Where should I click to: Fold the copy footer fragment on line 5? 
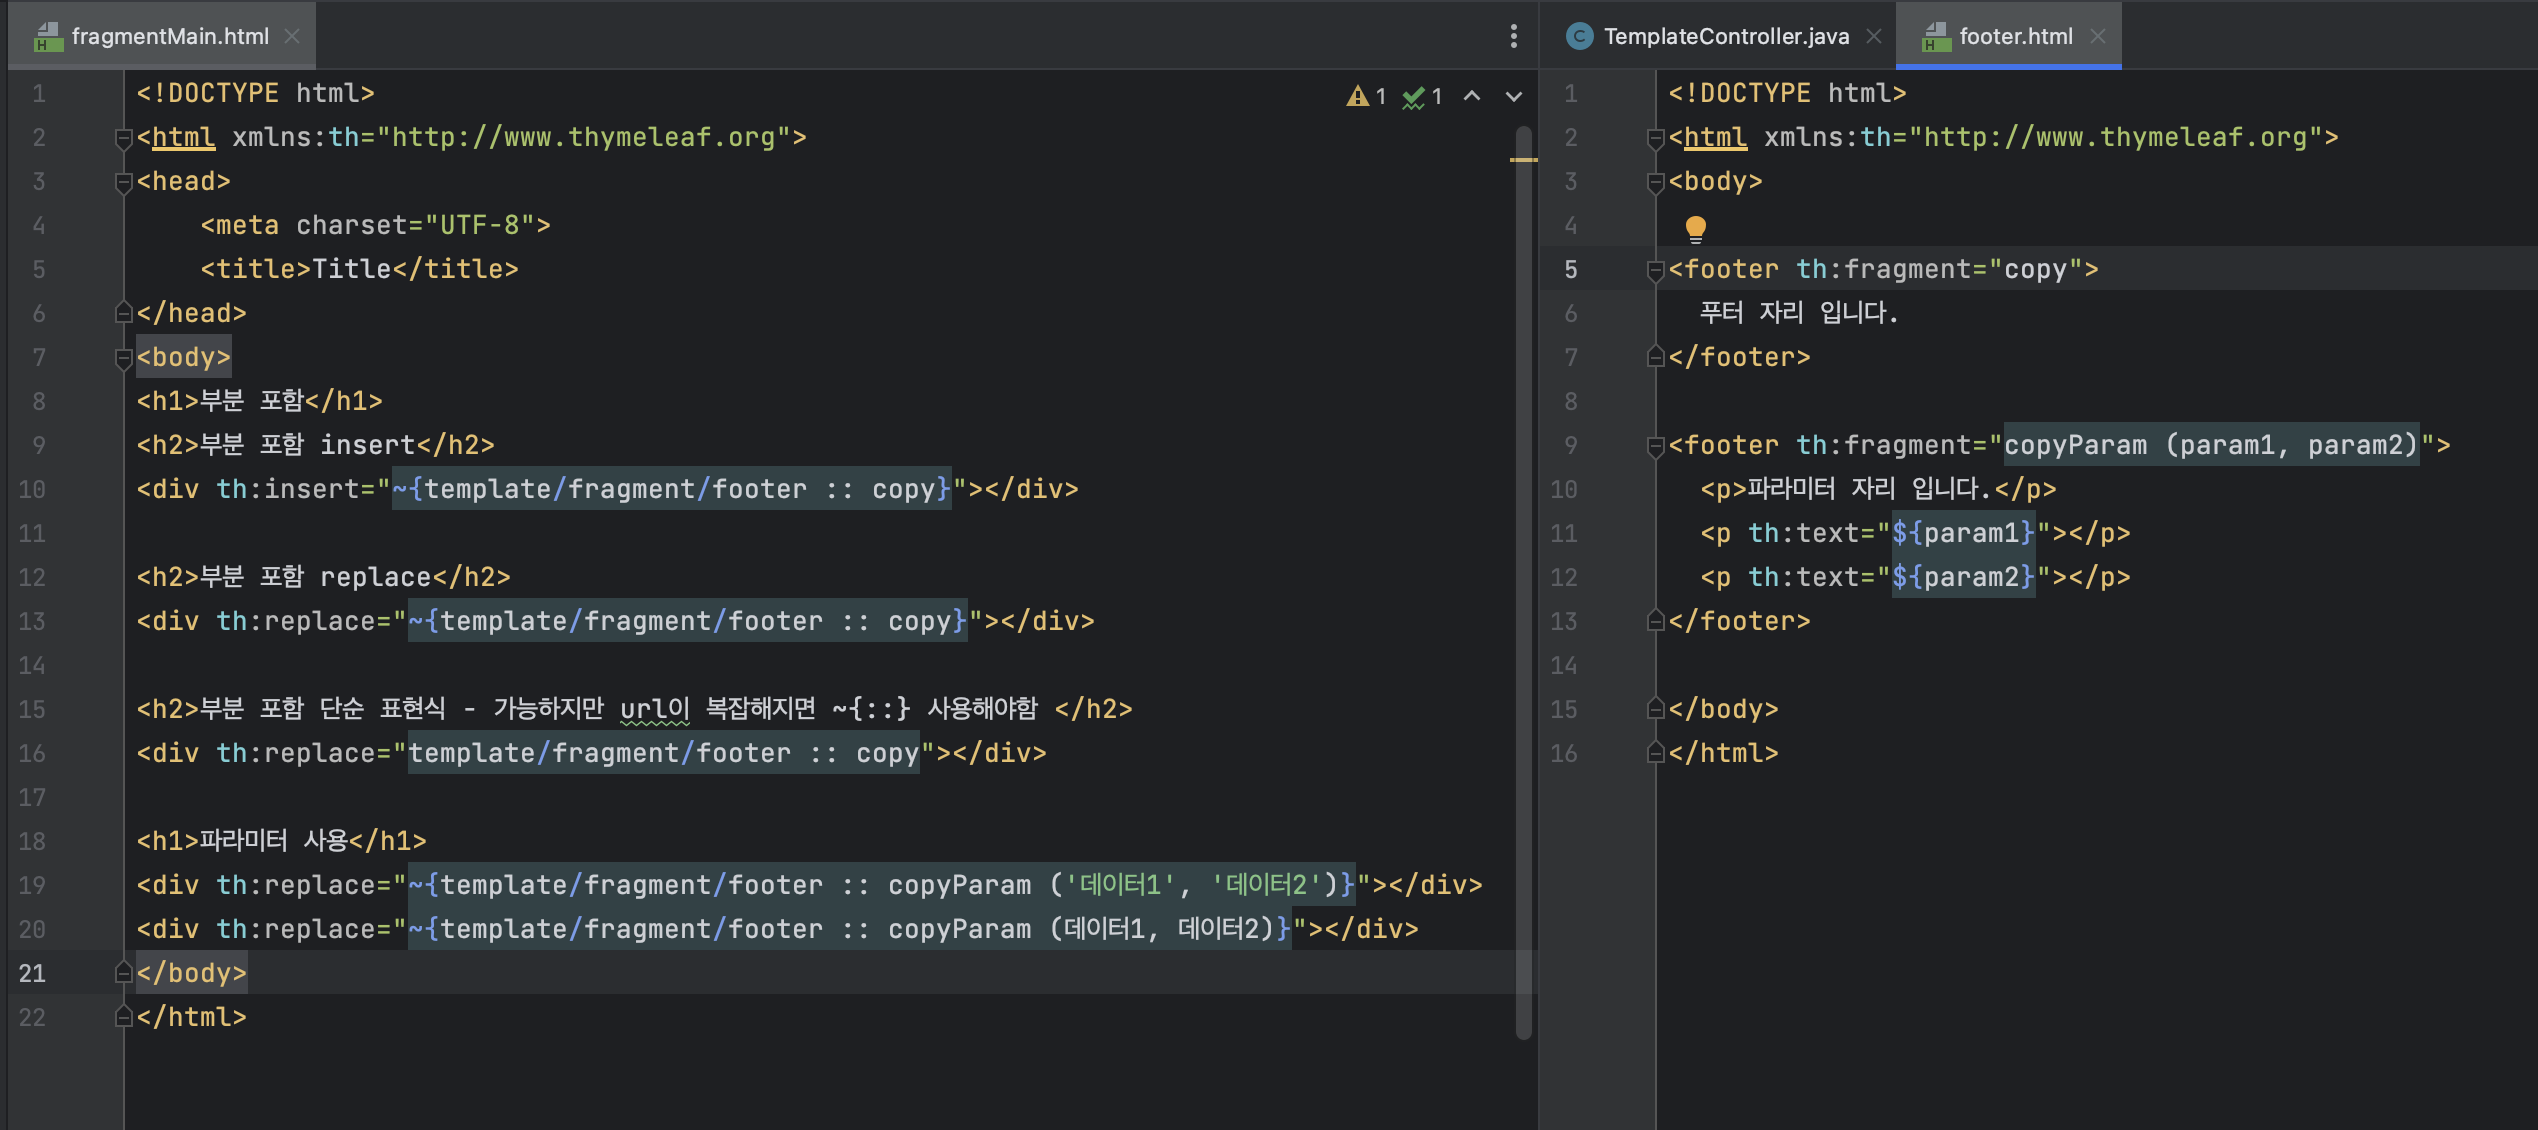pos(1655,270)
